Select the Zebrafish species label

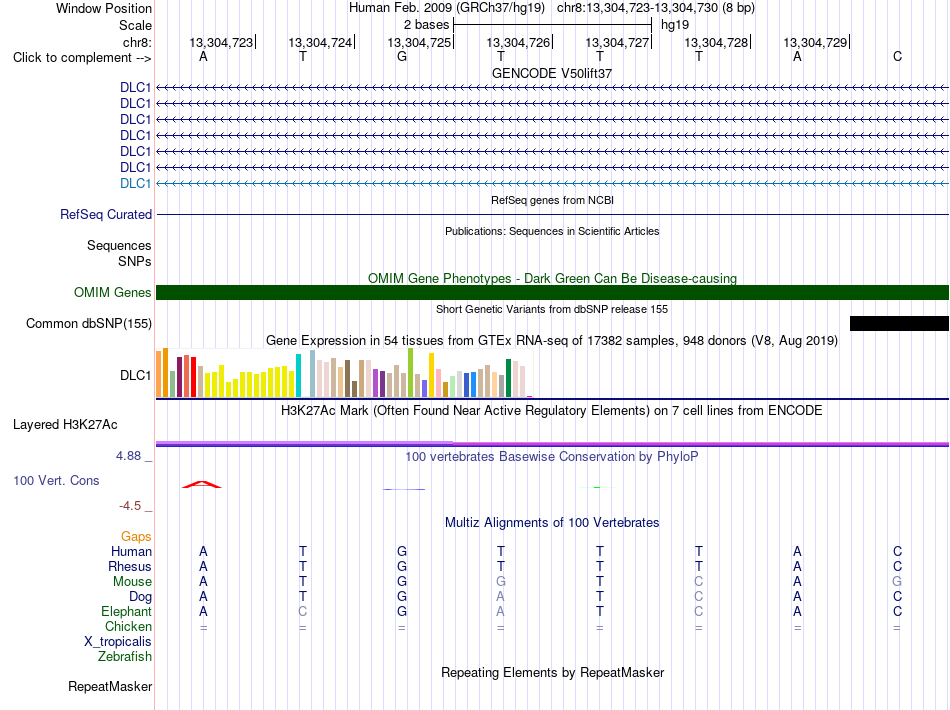point(125,657)
